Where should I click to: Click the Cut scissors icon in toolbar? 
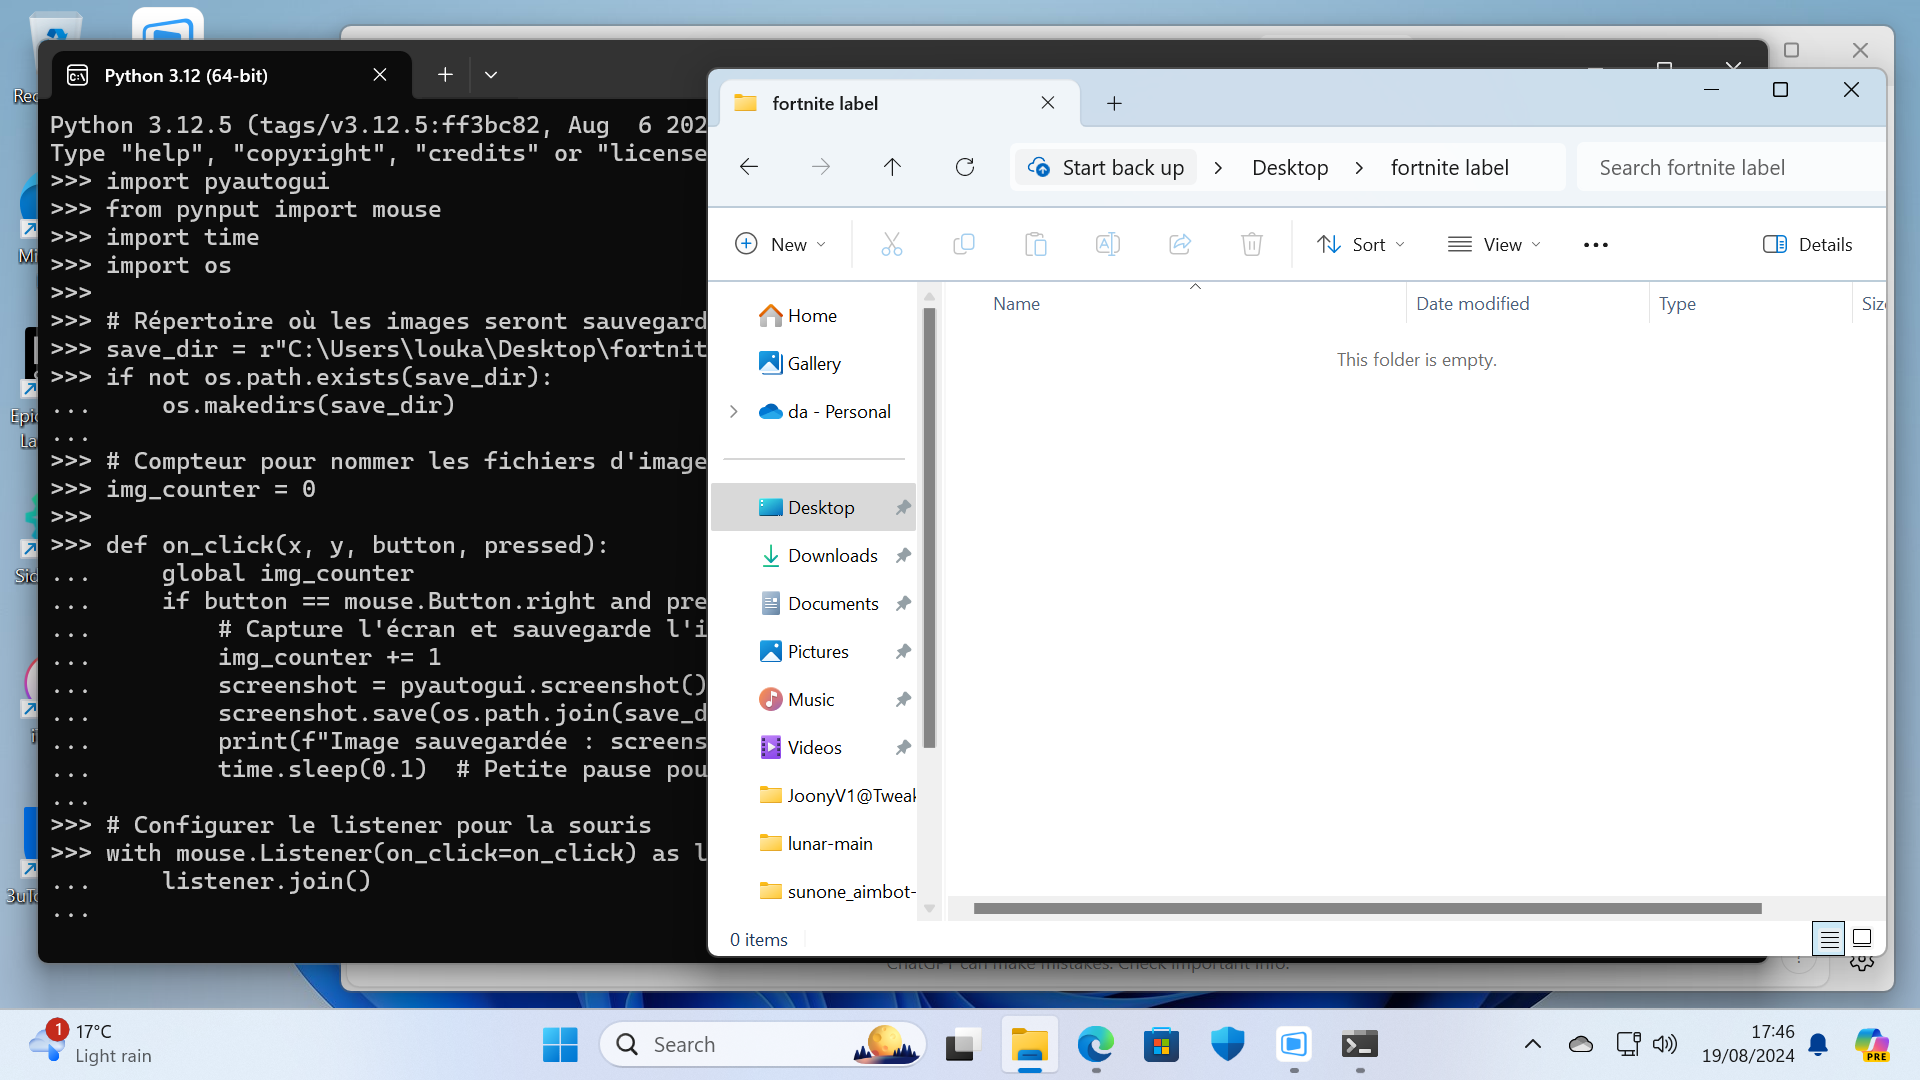pyautogui.click(x=891, y=244)
